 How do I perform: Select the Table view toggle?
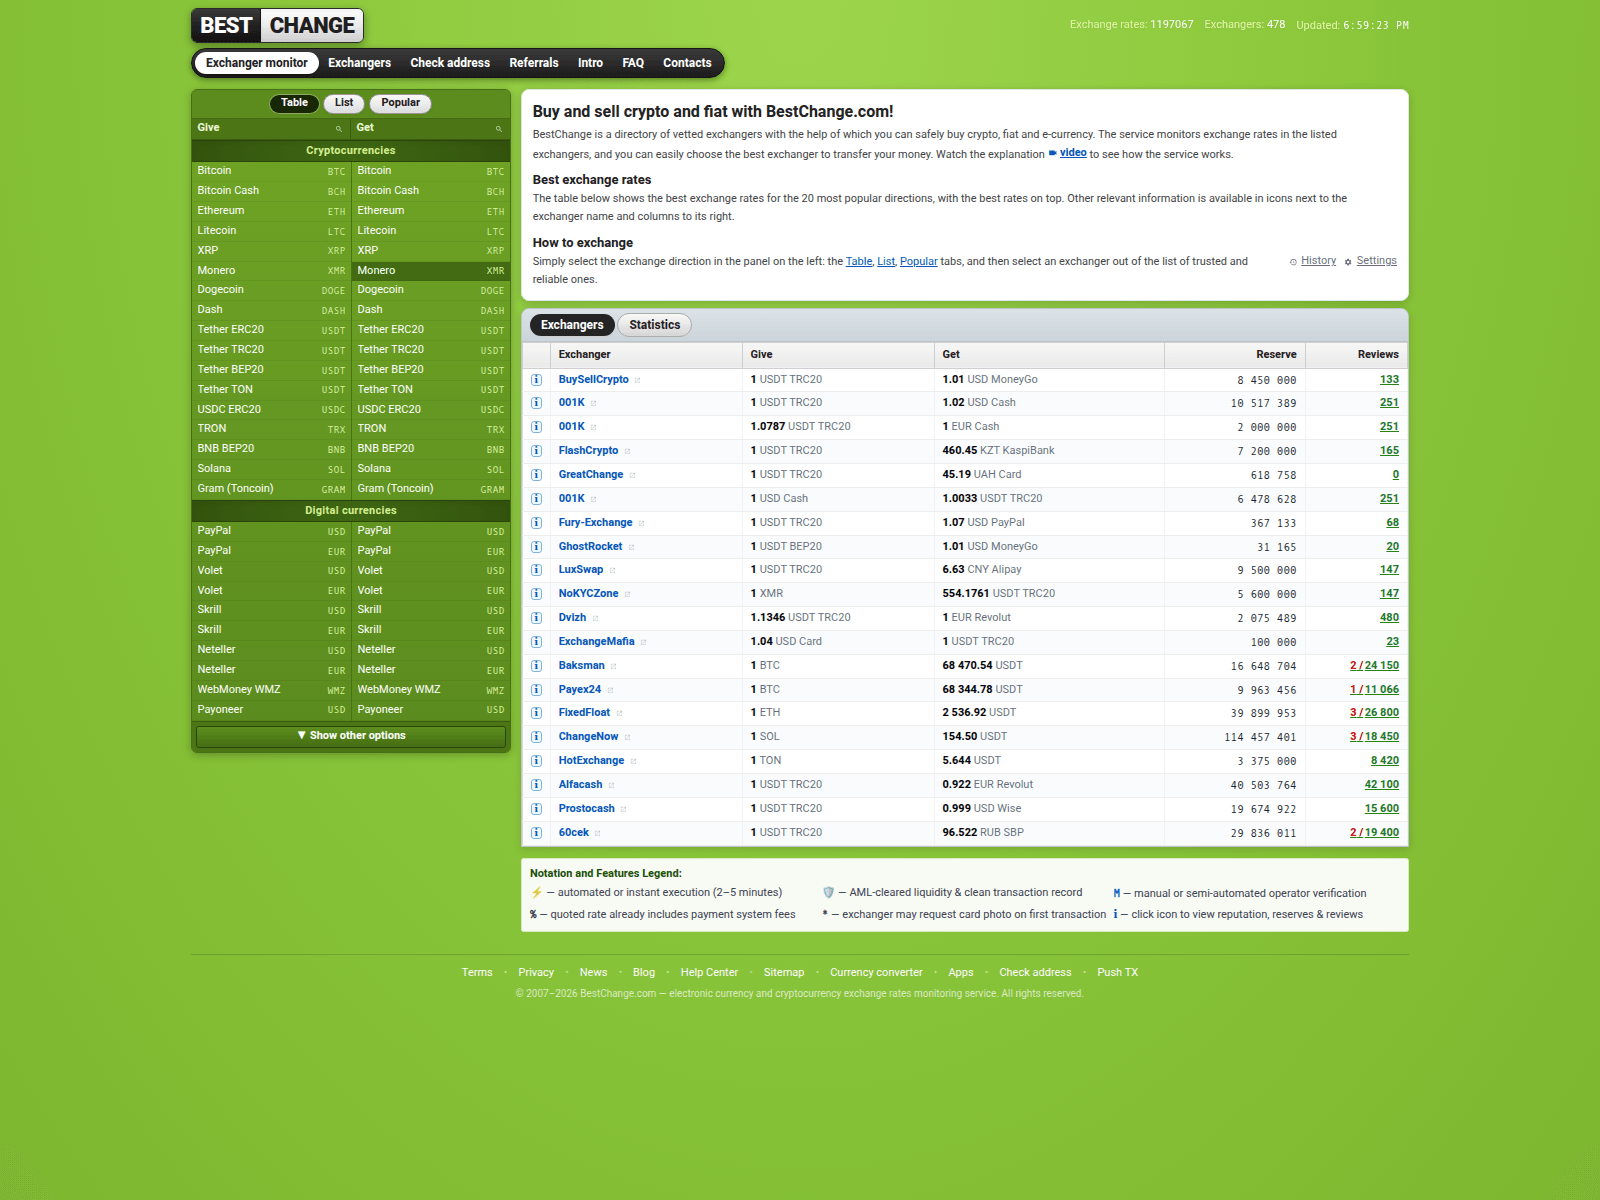(294, 103)
